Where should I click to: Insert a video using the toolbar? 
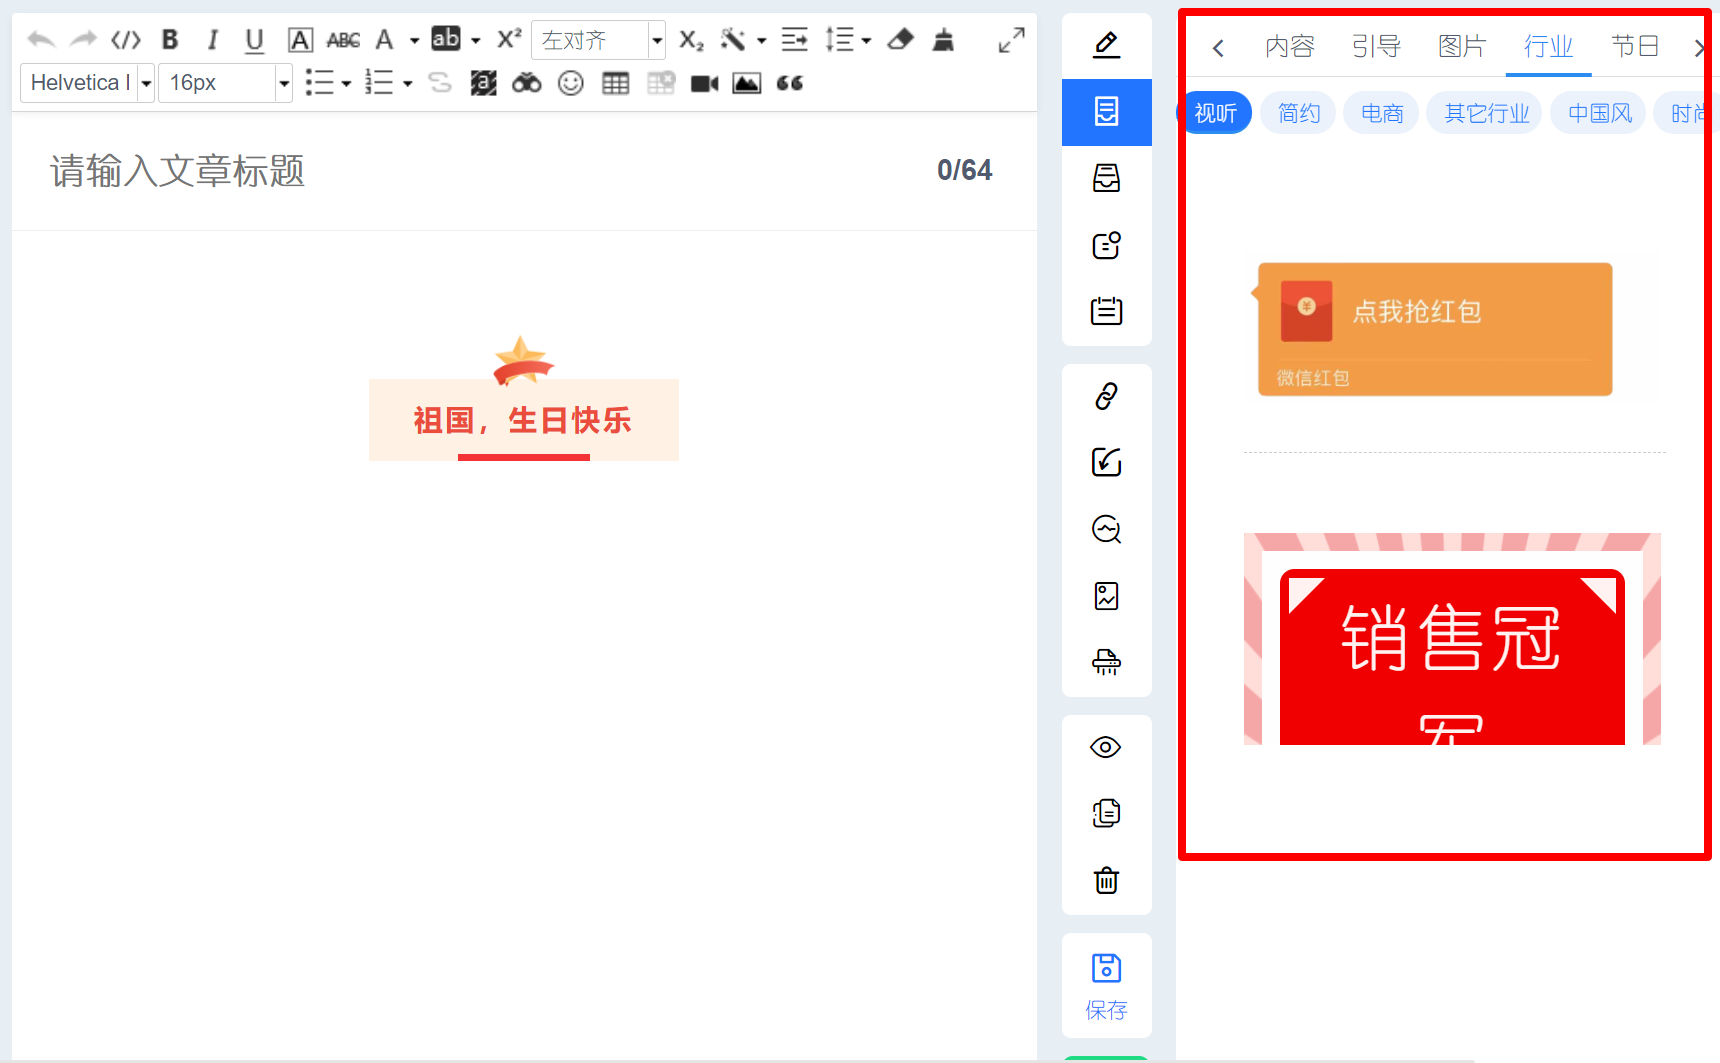click(x=704, y=83)
